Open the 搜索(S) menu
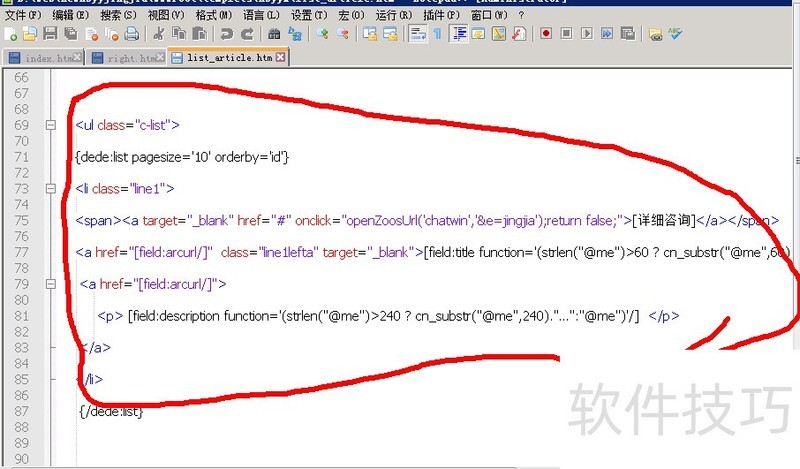This screenshot has width=800, height=469. [118, 15]
